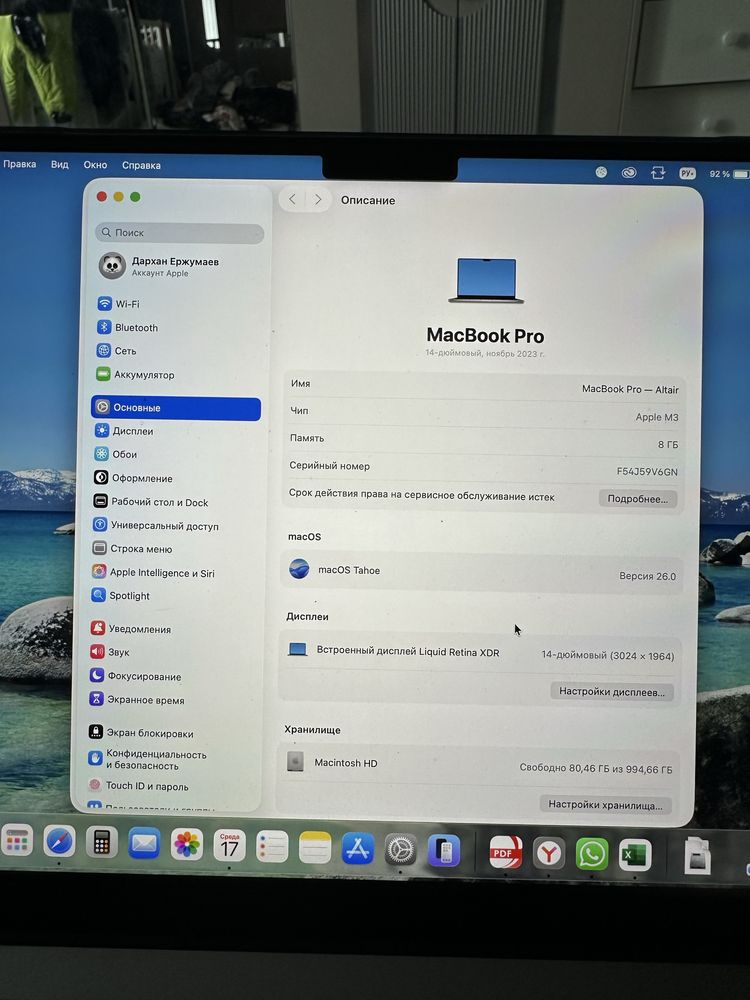Open iPhone Mirroring in the Dock

(x=444, y=851)
